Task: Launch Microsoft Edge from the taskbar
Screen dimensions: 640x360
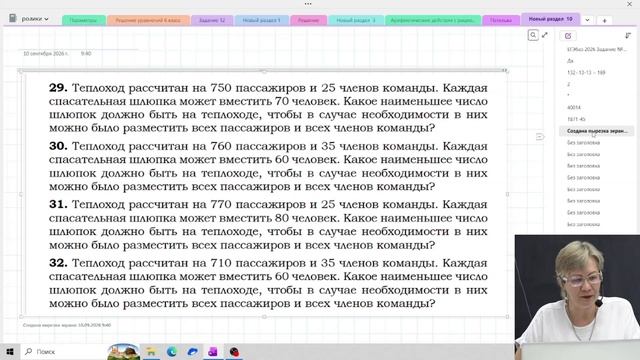Action: pos(172,351)
